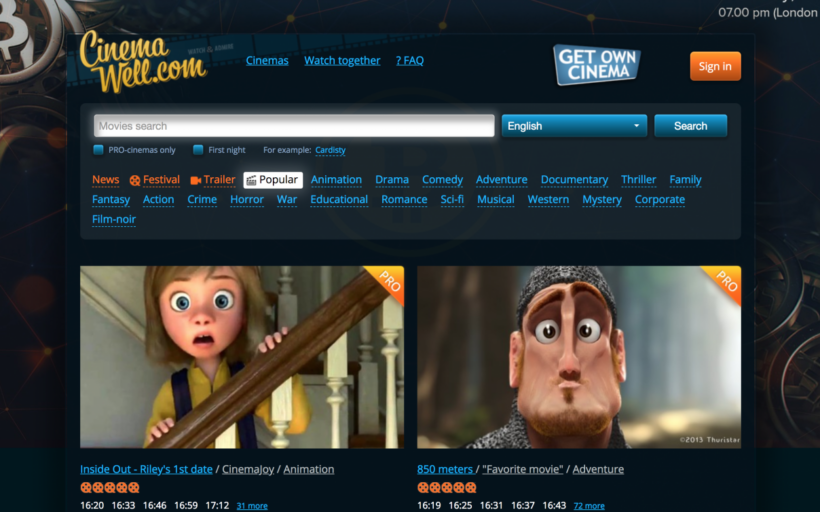Open the Watch together link
Viewport: 820px width, 512px height.
342,61
